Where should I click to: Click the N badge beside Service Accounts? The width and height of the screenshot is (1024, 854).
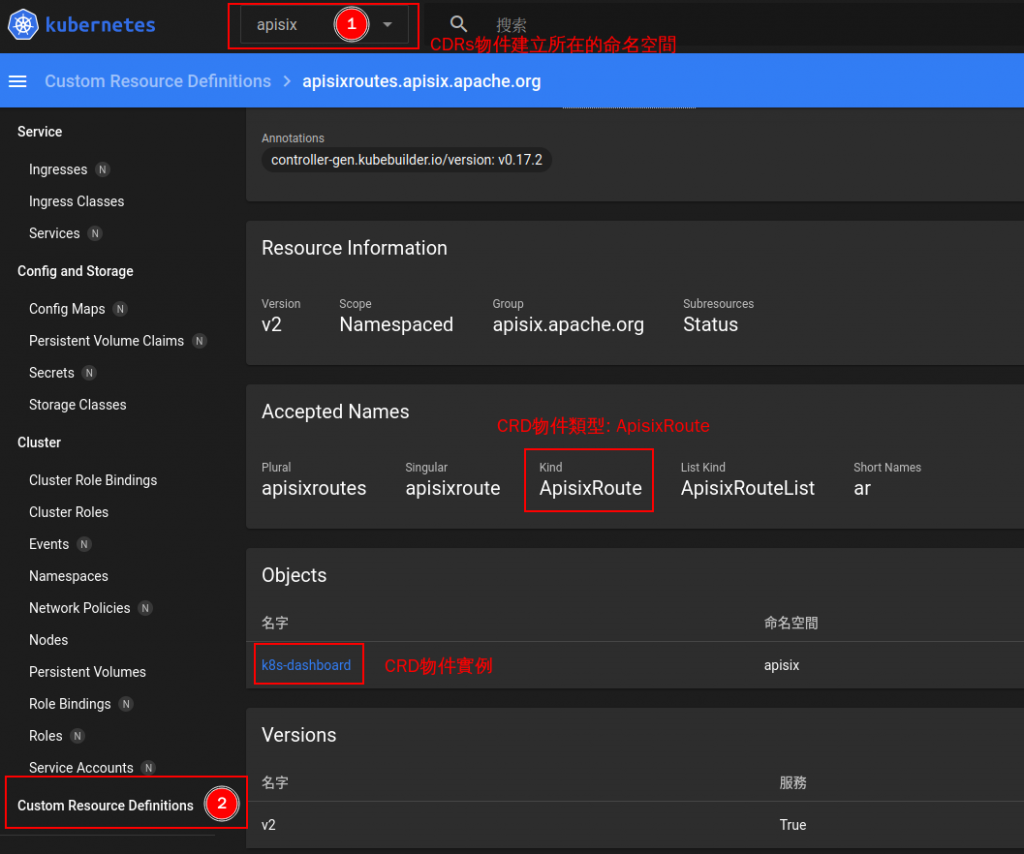[149, 768]
